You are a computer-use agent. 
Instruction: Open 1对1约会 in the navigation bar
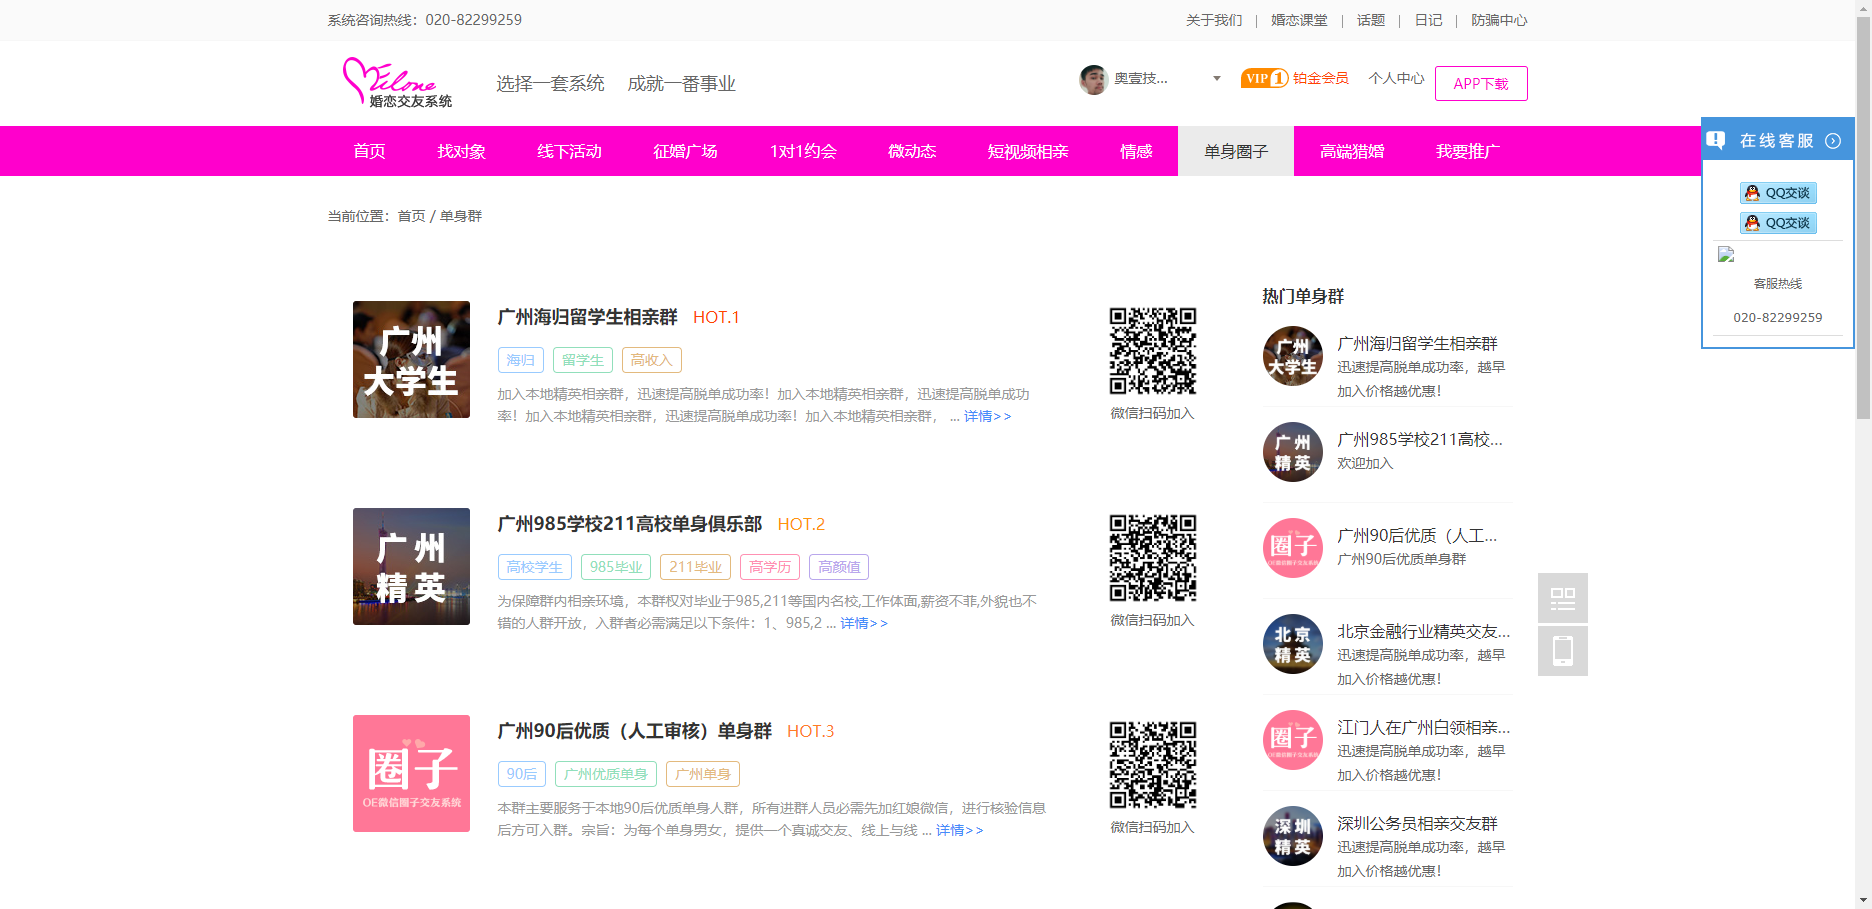pos(803,151)
